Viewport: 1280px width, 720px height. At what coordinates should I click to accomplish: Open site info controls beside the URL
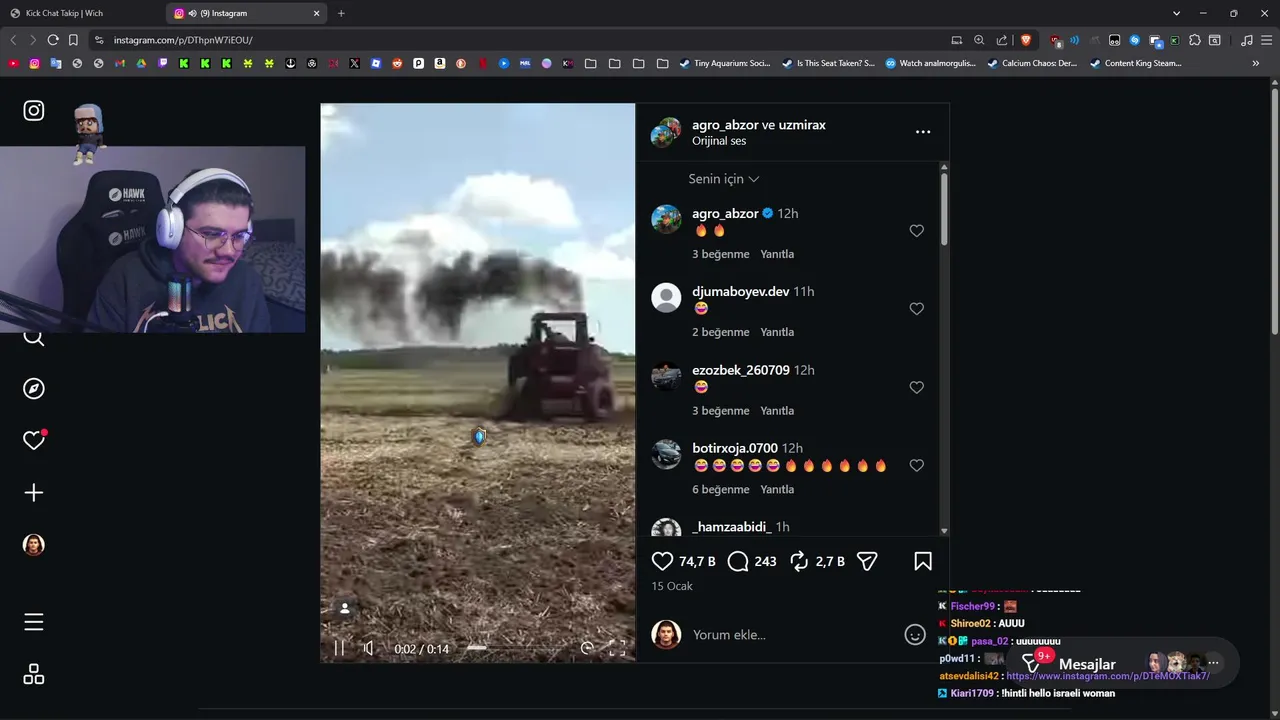point(98,40)
